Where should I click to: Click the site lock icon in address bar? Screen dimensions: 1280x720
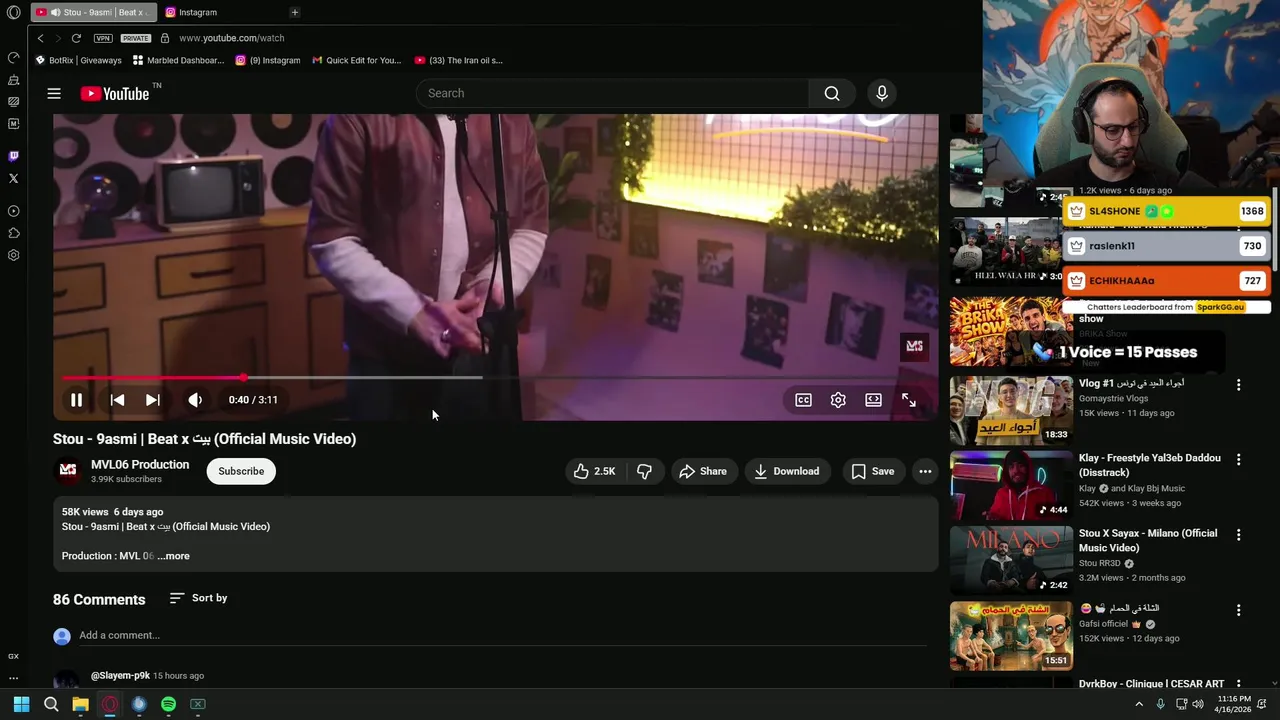[x=165, y=38]
